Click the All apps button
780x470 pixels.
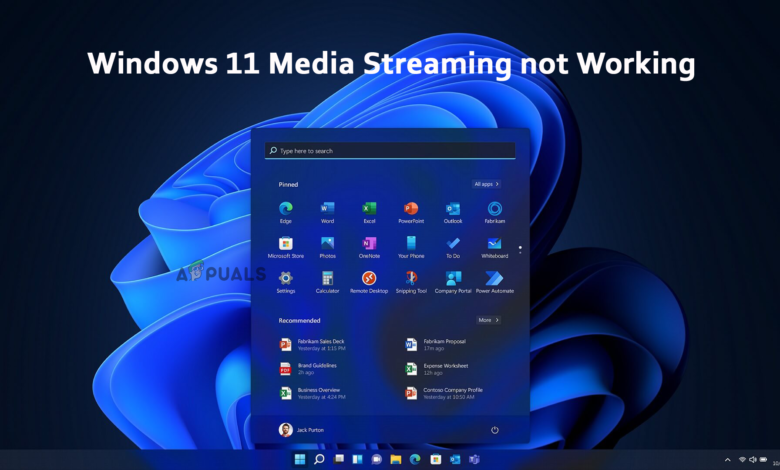pos(486,184)
